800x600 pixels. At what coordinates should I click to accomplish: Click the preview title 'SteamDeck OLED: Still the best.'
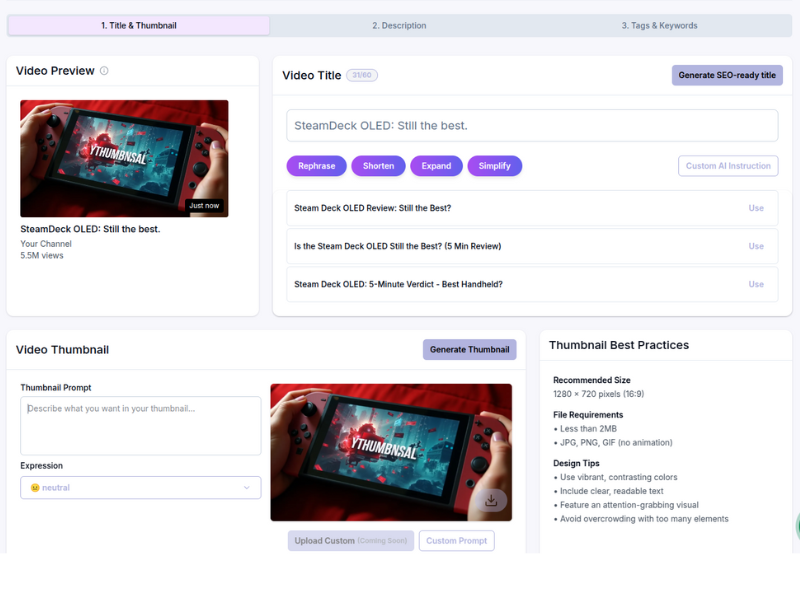[x=90, y=229]
